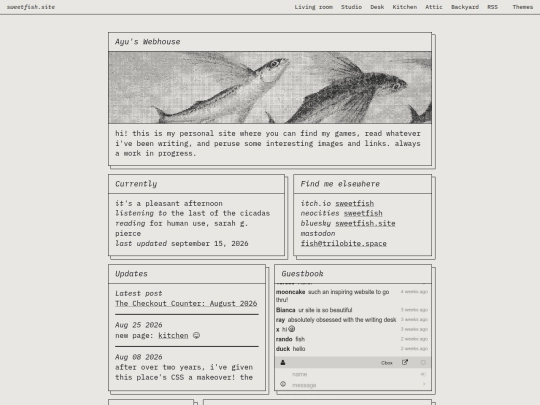Click 'last updated september 15, 2026' text
The width and height of the screenshot is (540, 405).
coord(181,243)
